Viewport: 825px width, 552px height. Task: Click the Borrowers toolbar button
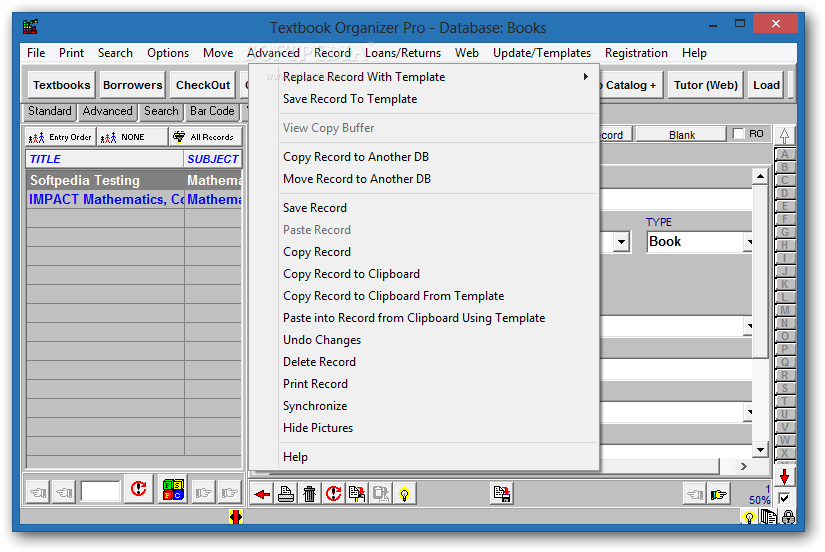133,85
